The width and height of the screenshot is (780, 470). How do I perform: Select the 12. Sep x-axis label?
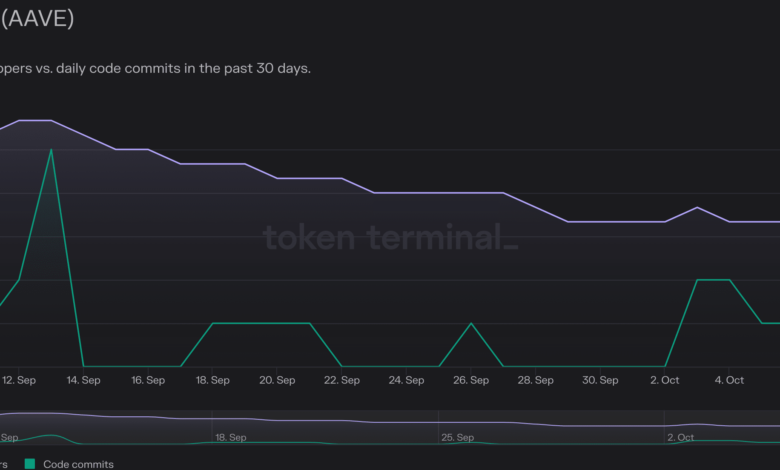pos(19,380)
